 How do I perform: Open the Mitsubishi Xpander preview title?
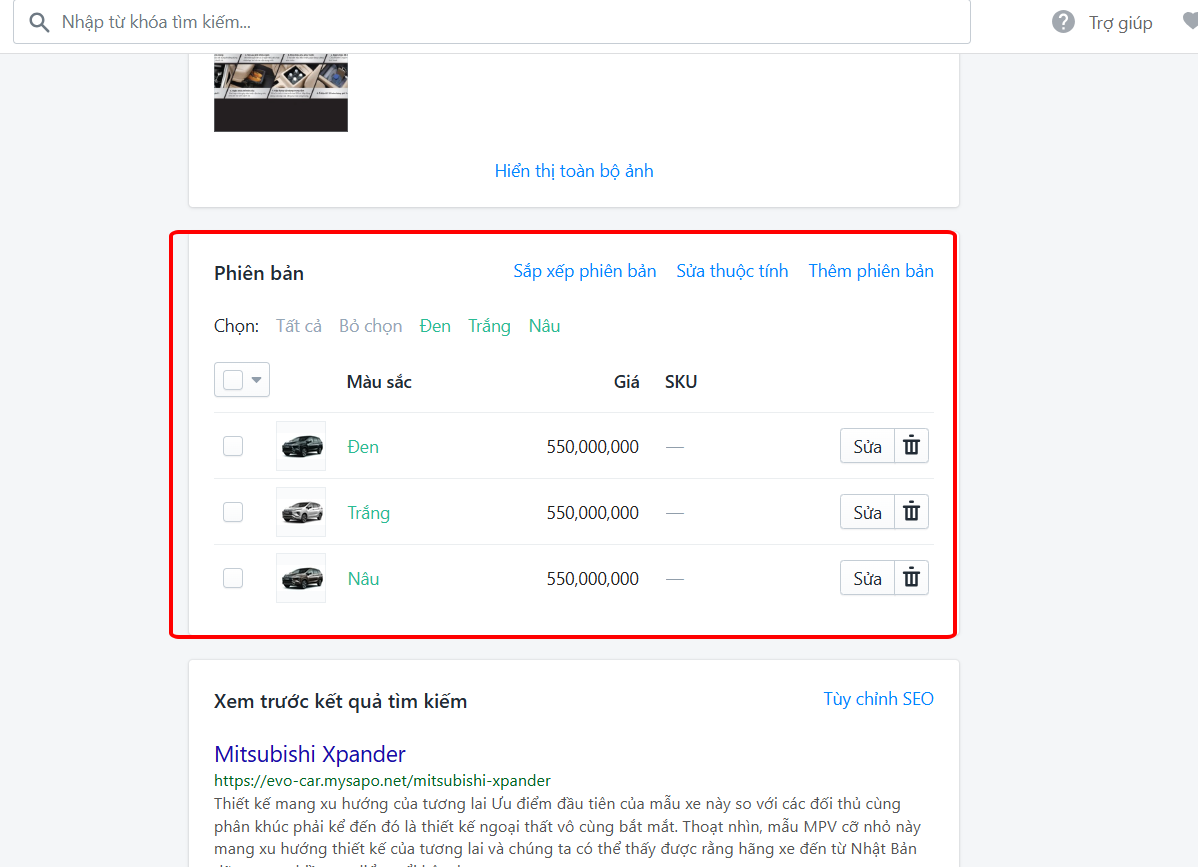point(309,754)
